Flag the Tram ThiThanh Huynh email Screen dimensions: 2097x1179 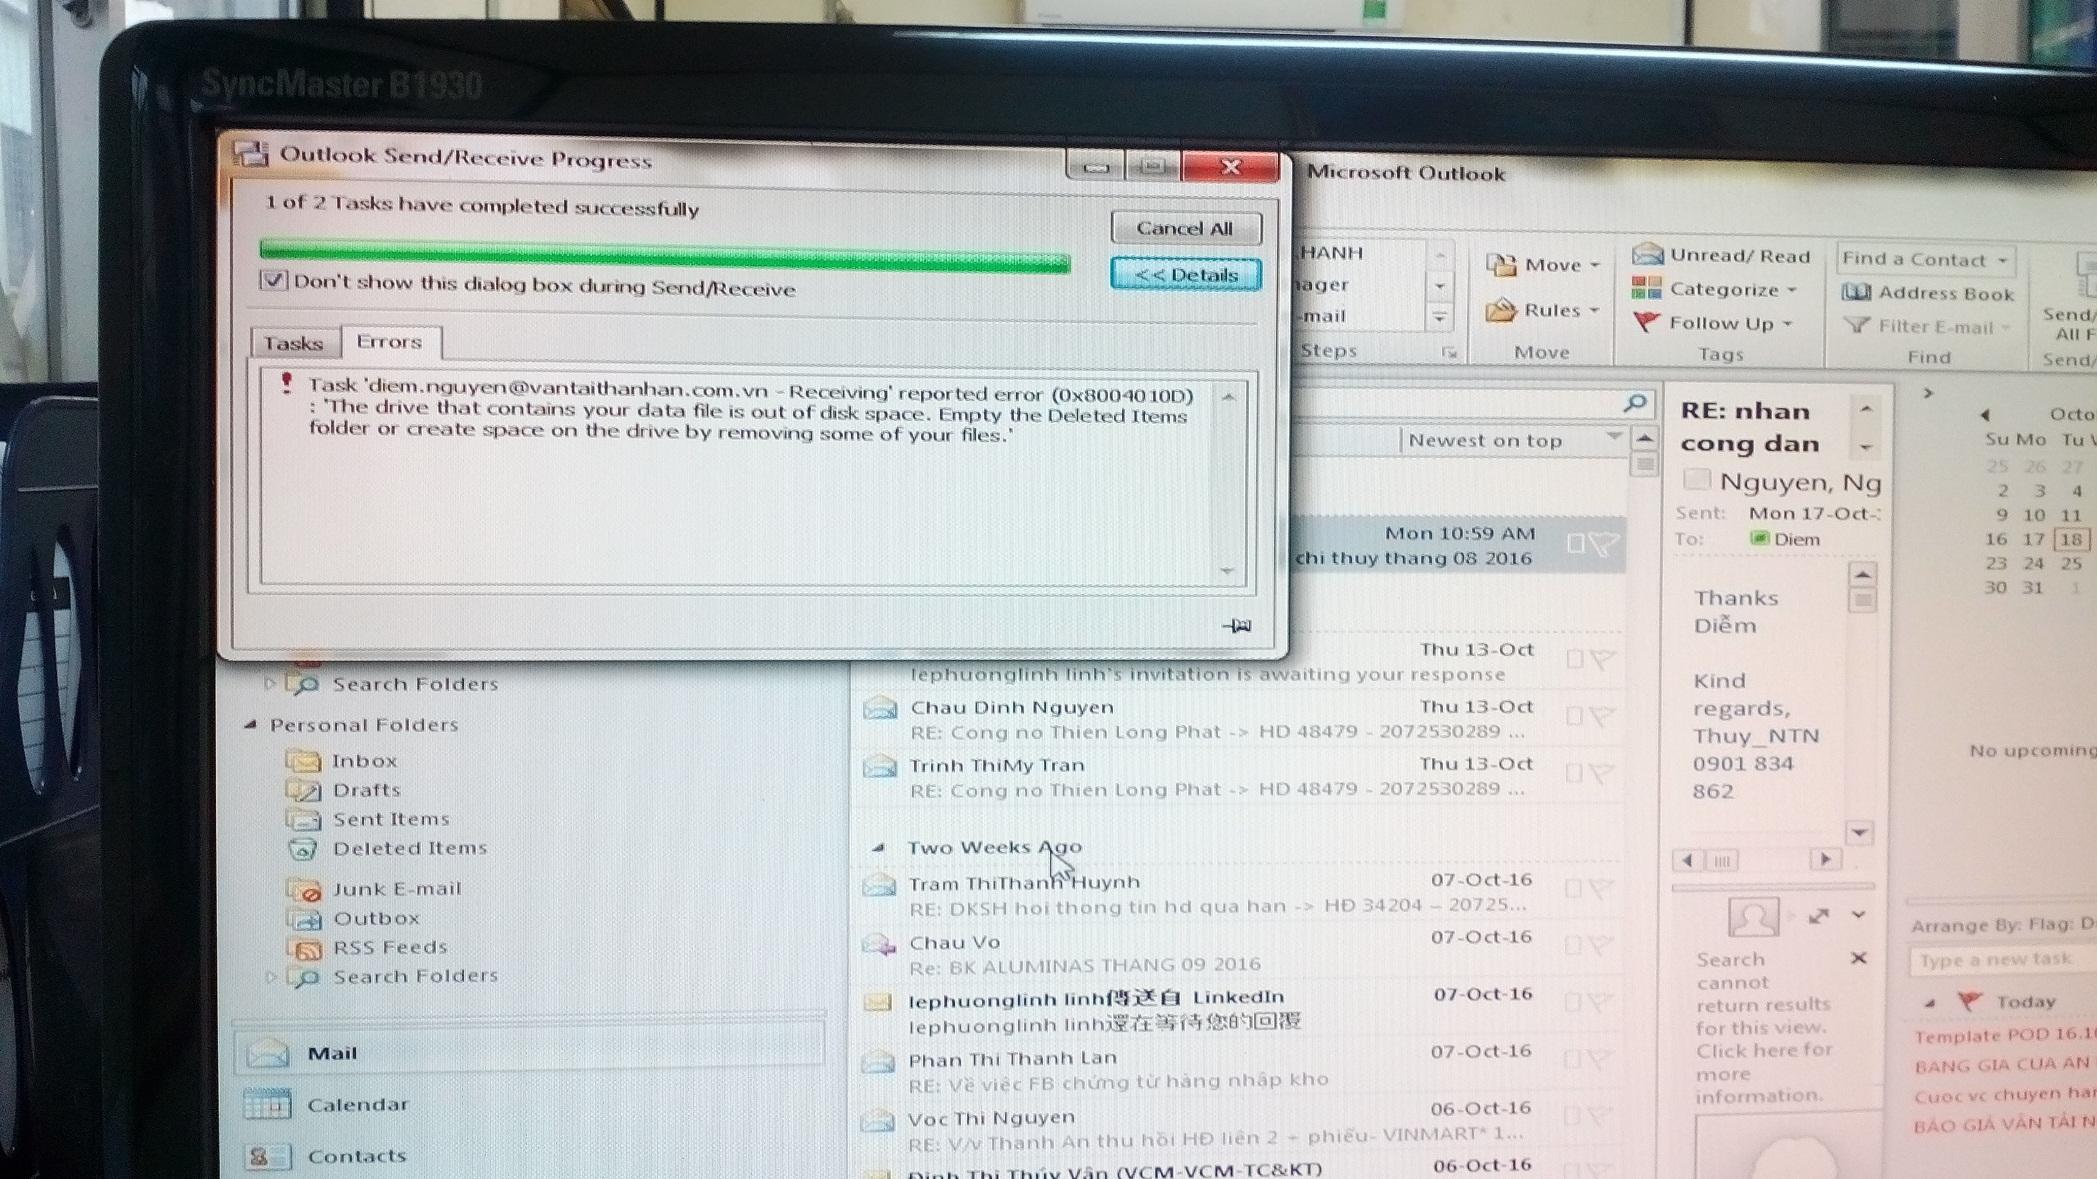1602,888
